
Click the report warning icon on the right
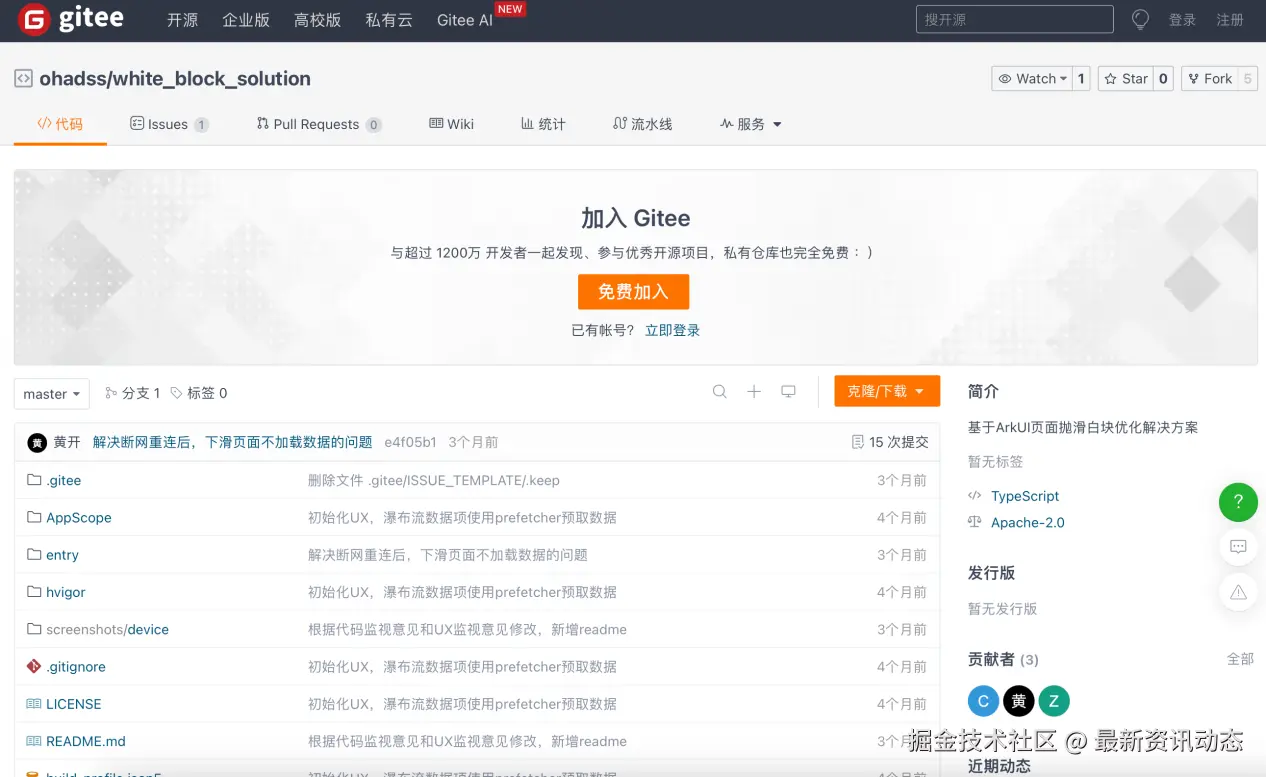pos(1238,591)
